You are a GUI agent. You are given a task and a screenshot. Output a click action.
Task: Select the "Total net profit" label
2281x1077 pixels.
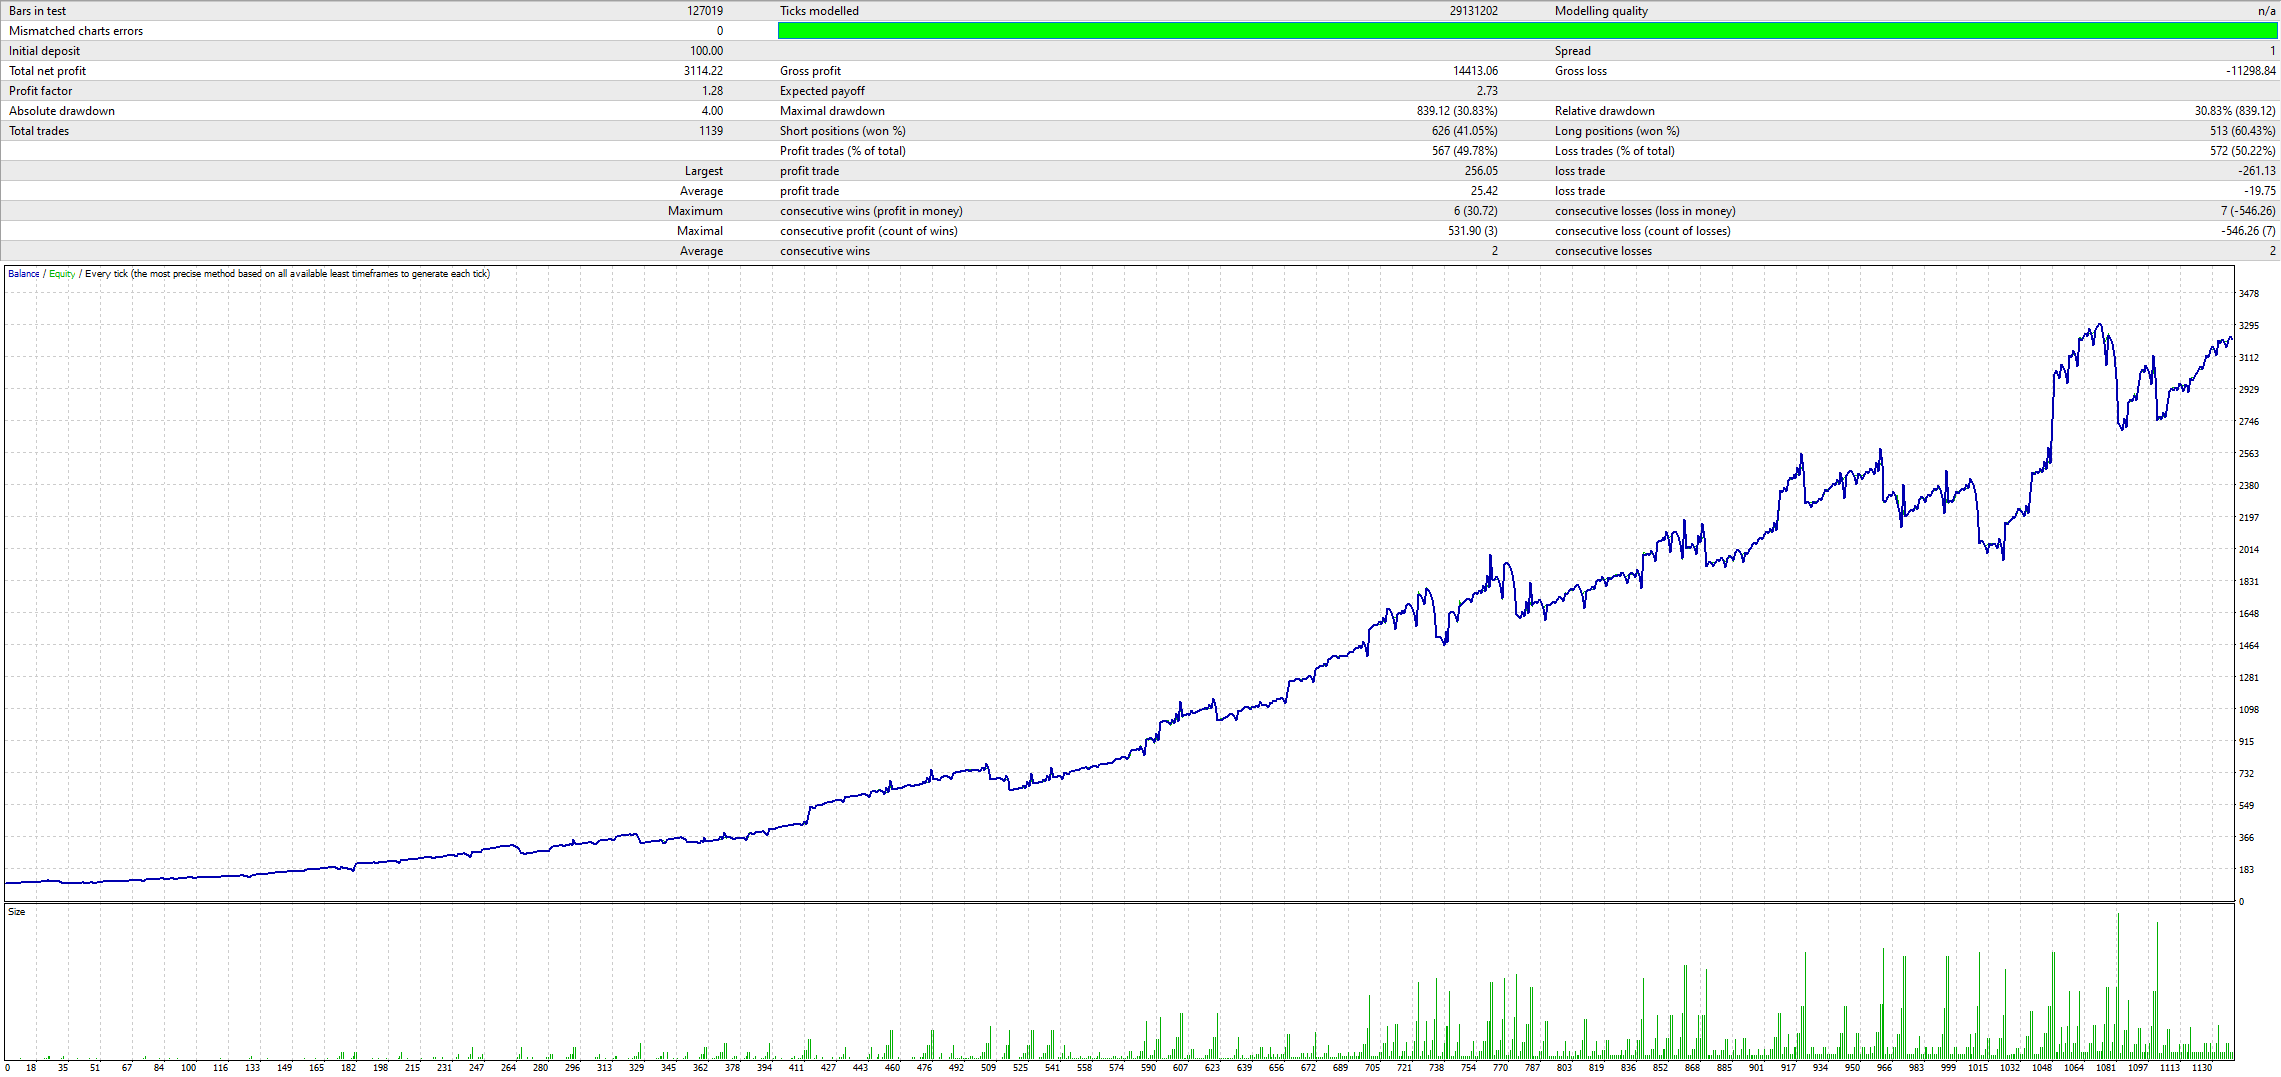(x=47, y=71)
